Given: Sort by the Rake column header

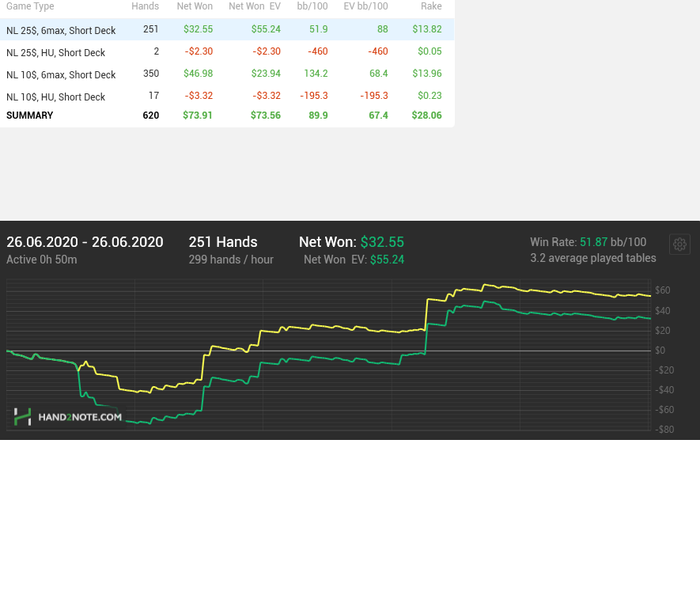Looking at the screenshot, I should click(x=431, y=6).
